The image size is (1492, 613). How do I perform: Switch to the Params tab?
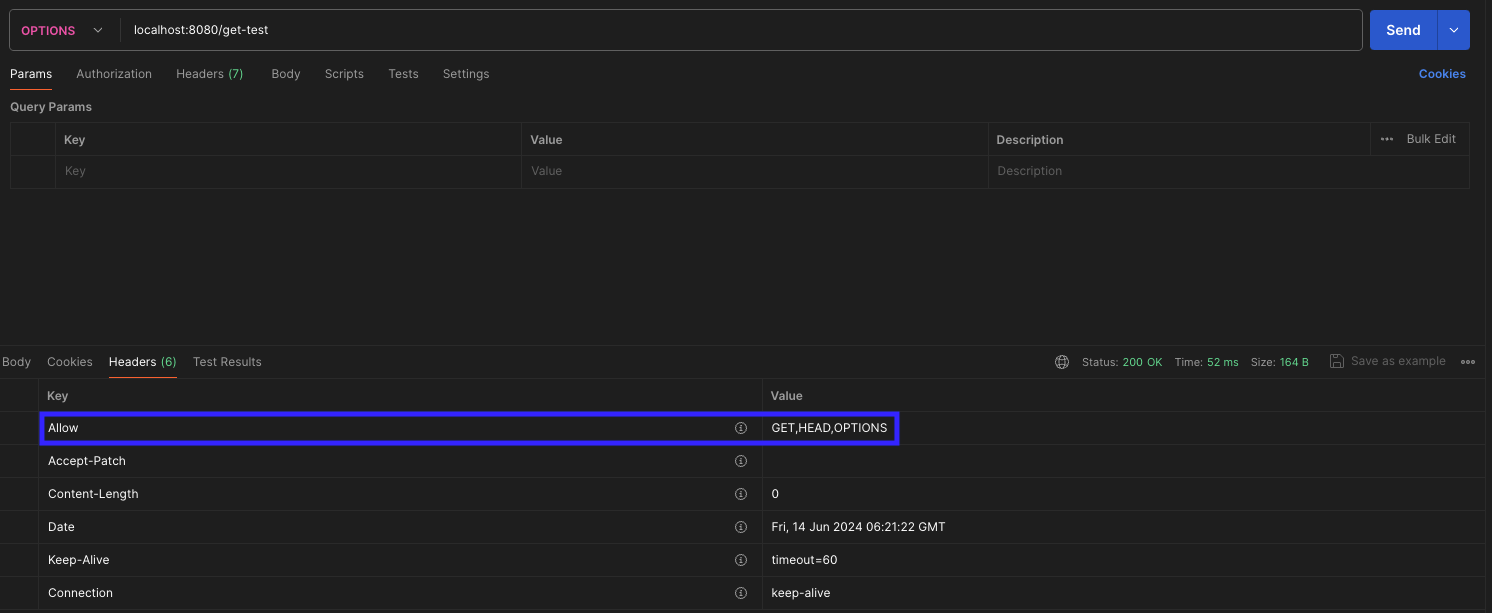pos(31,74)
